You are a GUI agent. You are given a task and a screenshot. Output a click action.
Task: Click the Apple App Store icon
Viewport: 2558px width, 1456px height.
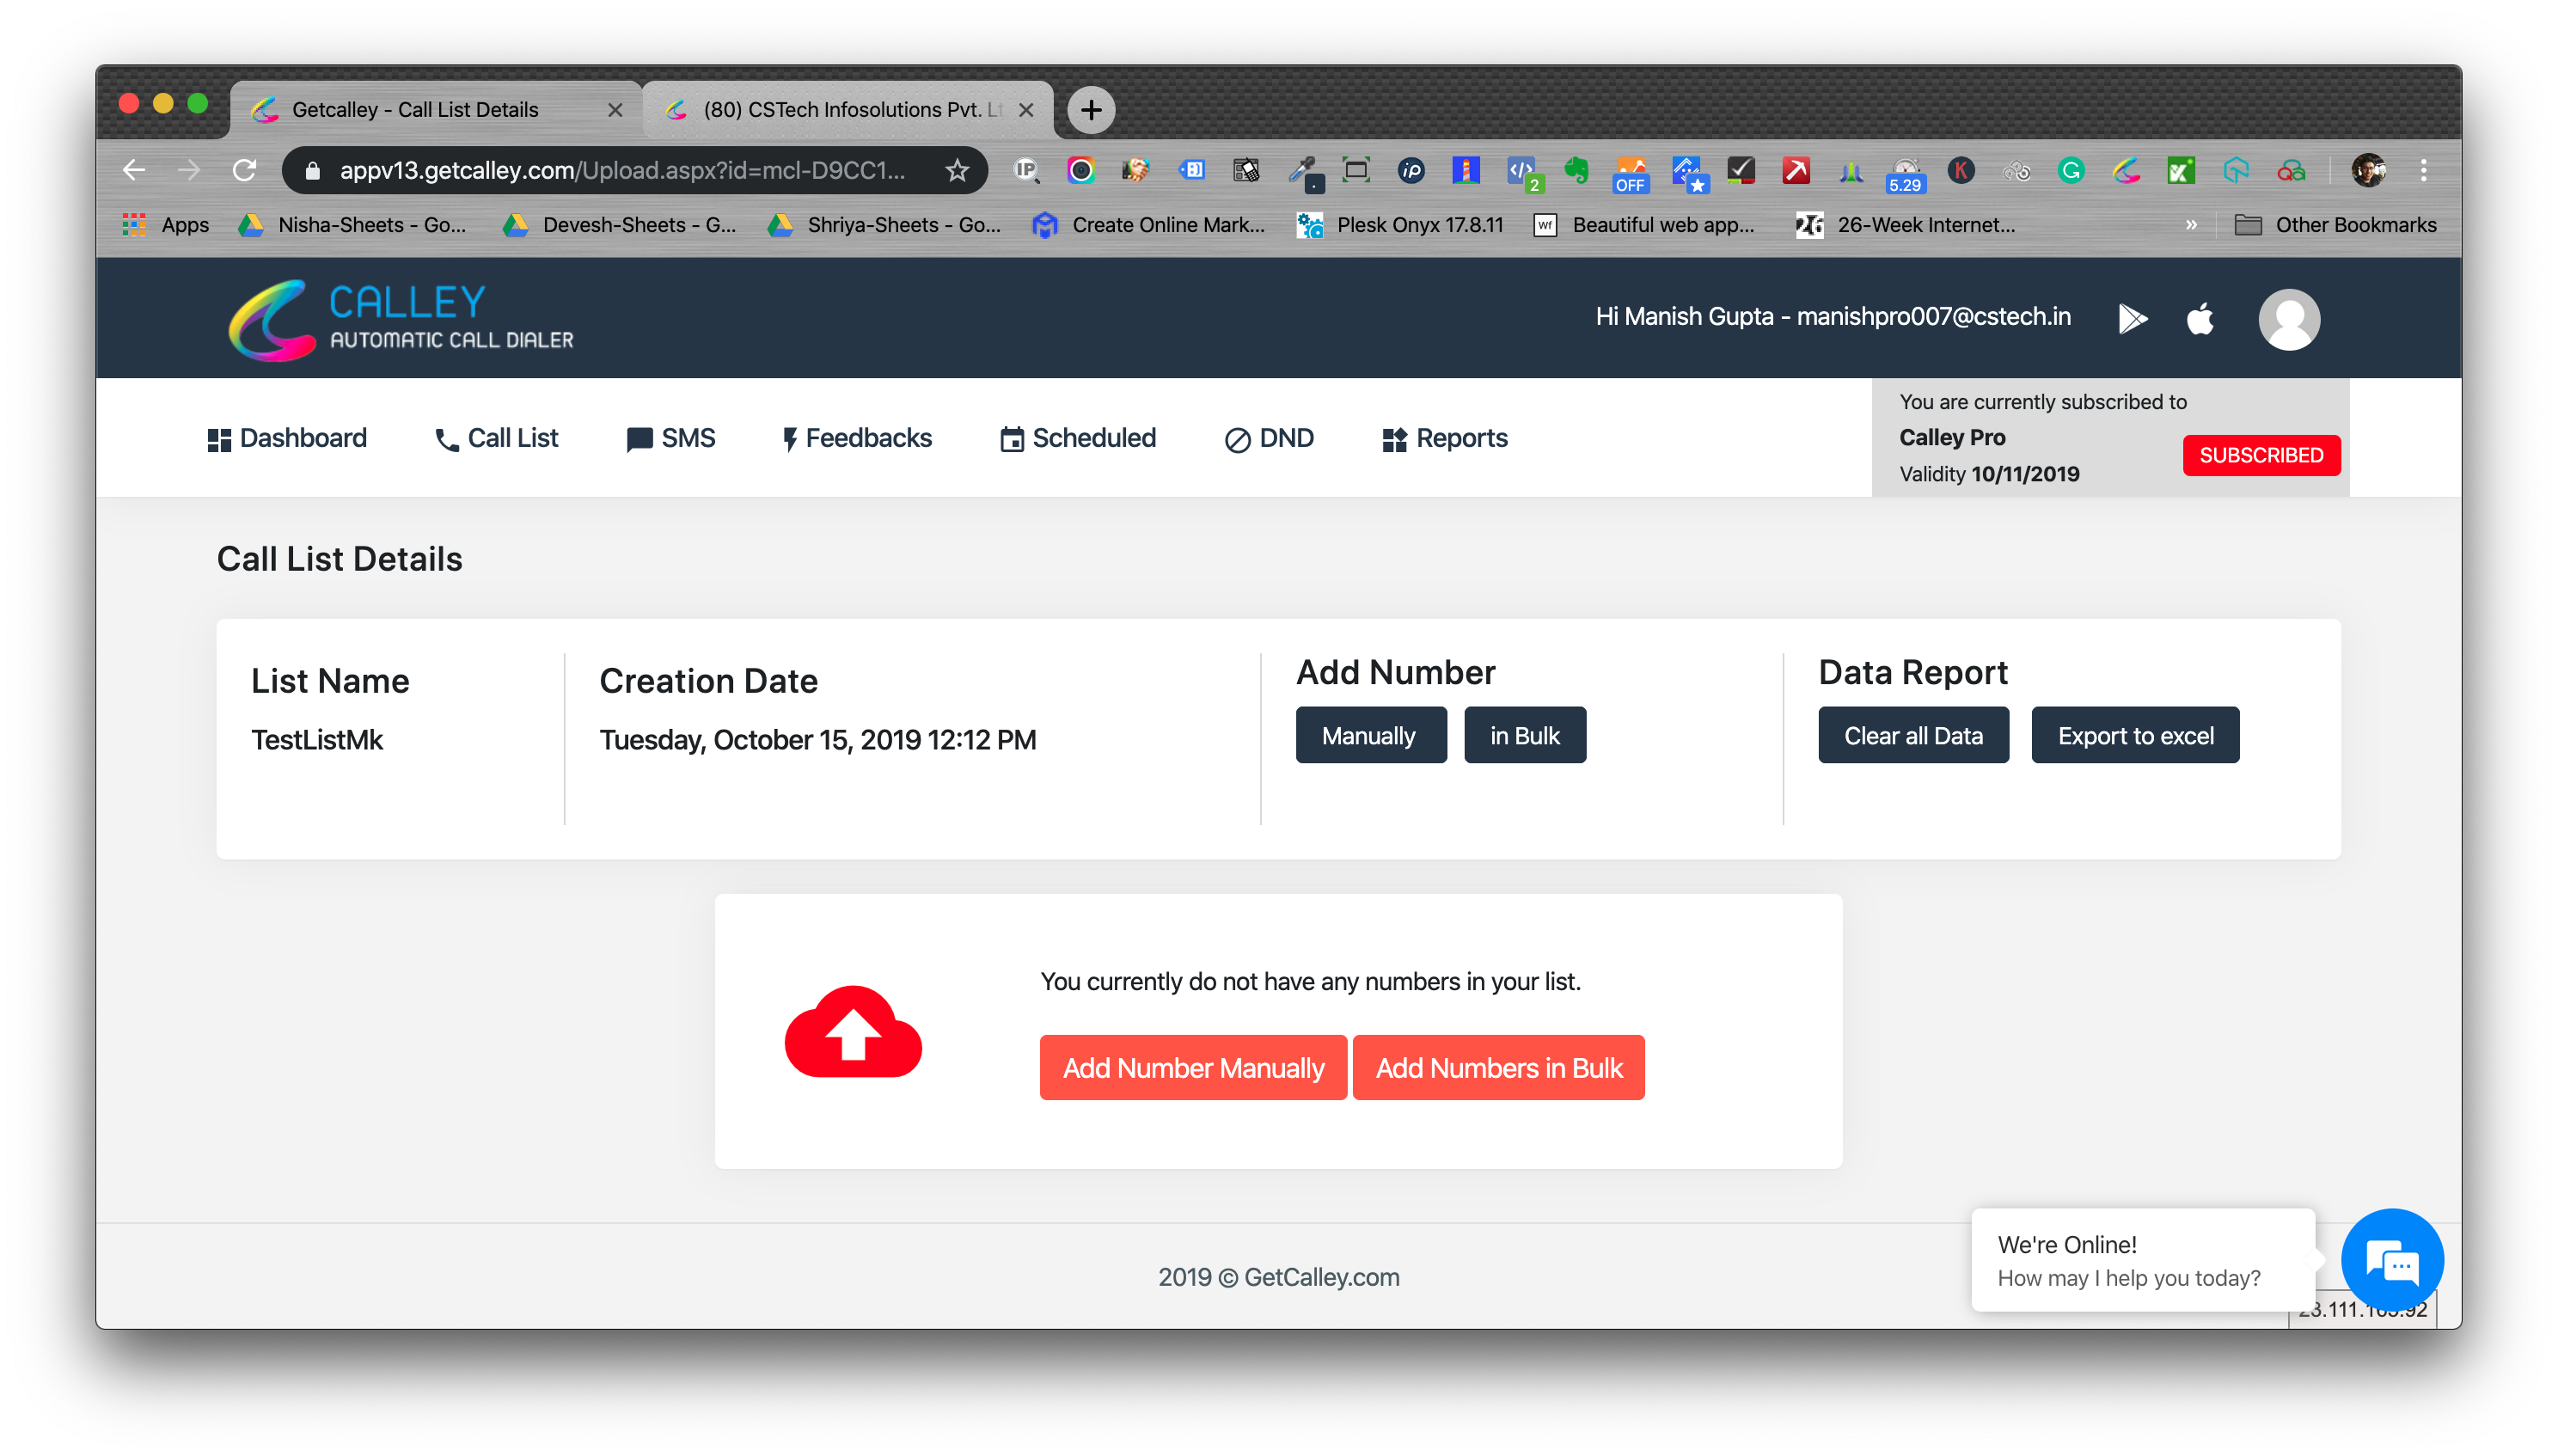pyautogui.click(x=2200, y=319)
